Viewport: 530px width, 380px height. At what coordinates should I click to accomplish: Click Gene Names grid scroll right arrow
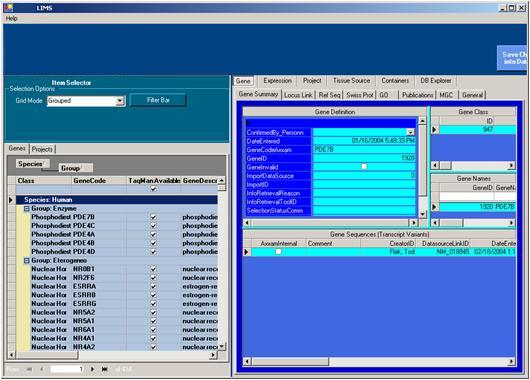click(x=511, y=222)
